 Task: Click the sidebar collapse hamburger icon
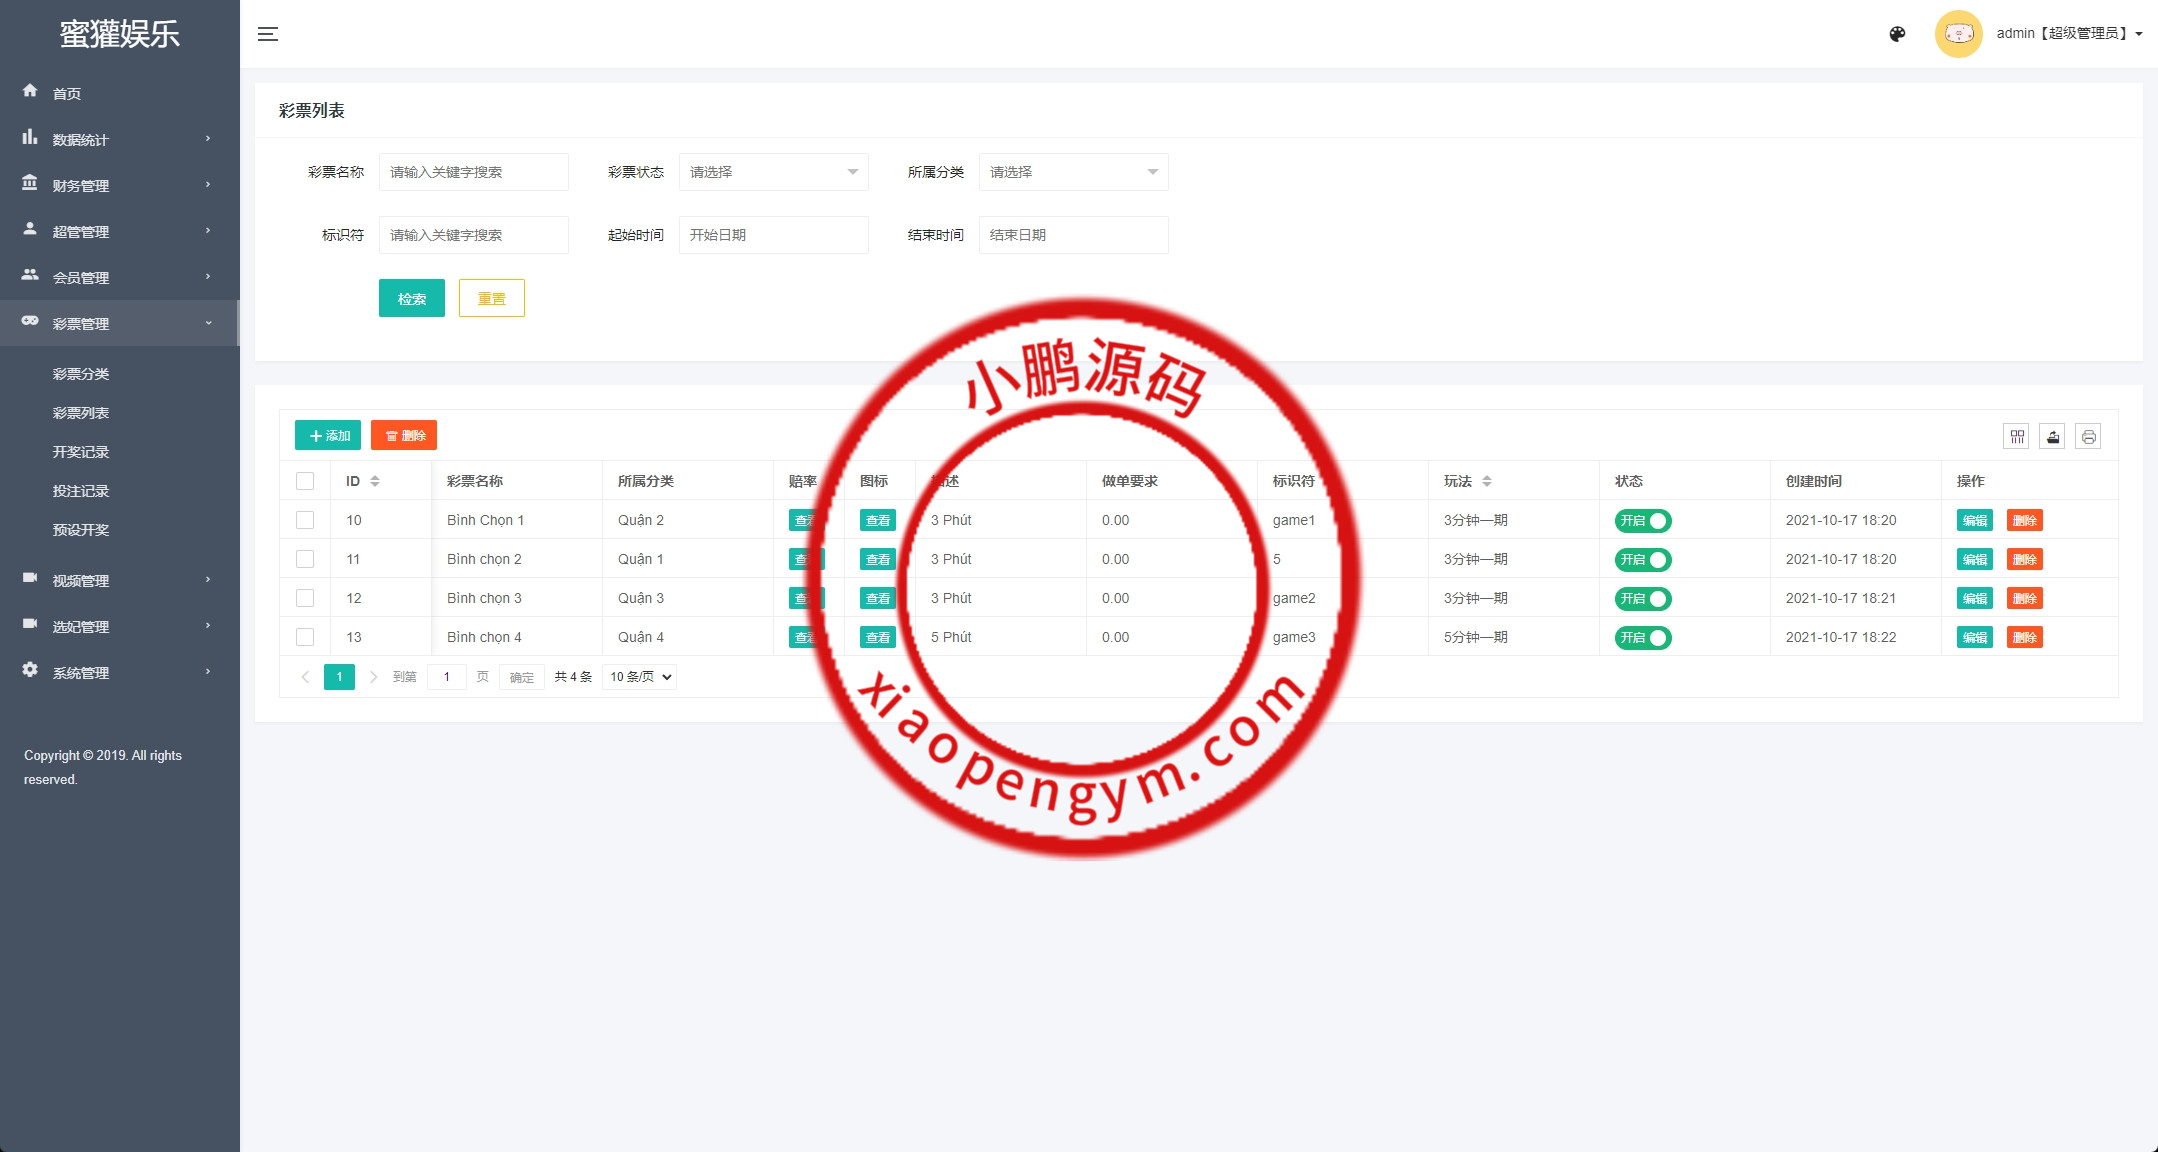click(268, 34)
